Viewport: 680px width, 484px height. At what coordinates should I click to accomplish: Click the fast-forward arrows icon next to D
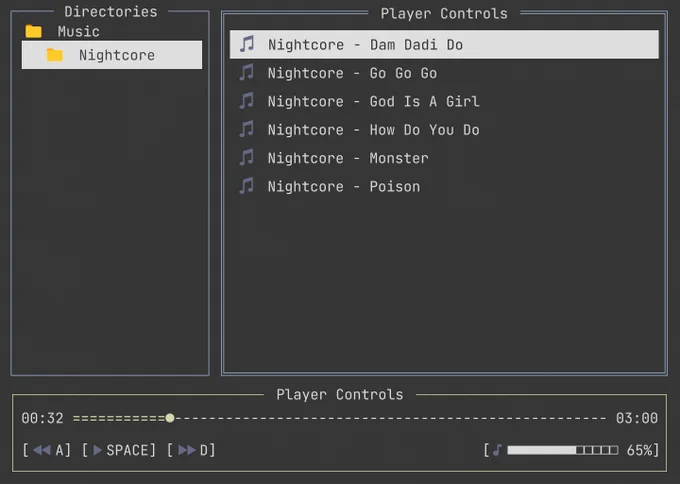pos(187,450)
